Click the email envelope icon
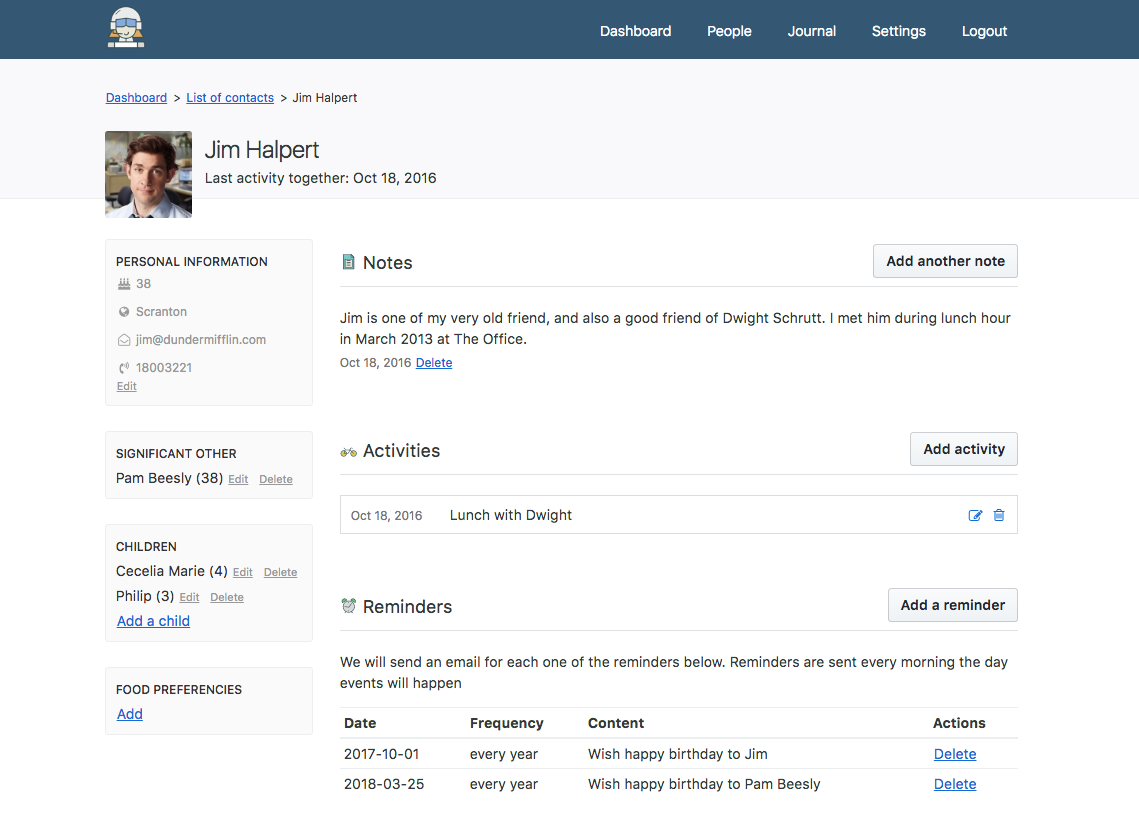 [x=122, y=339]
